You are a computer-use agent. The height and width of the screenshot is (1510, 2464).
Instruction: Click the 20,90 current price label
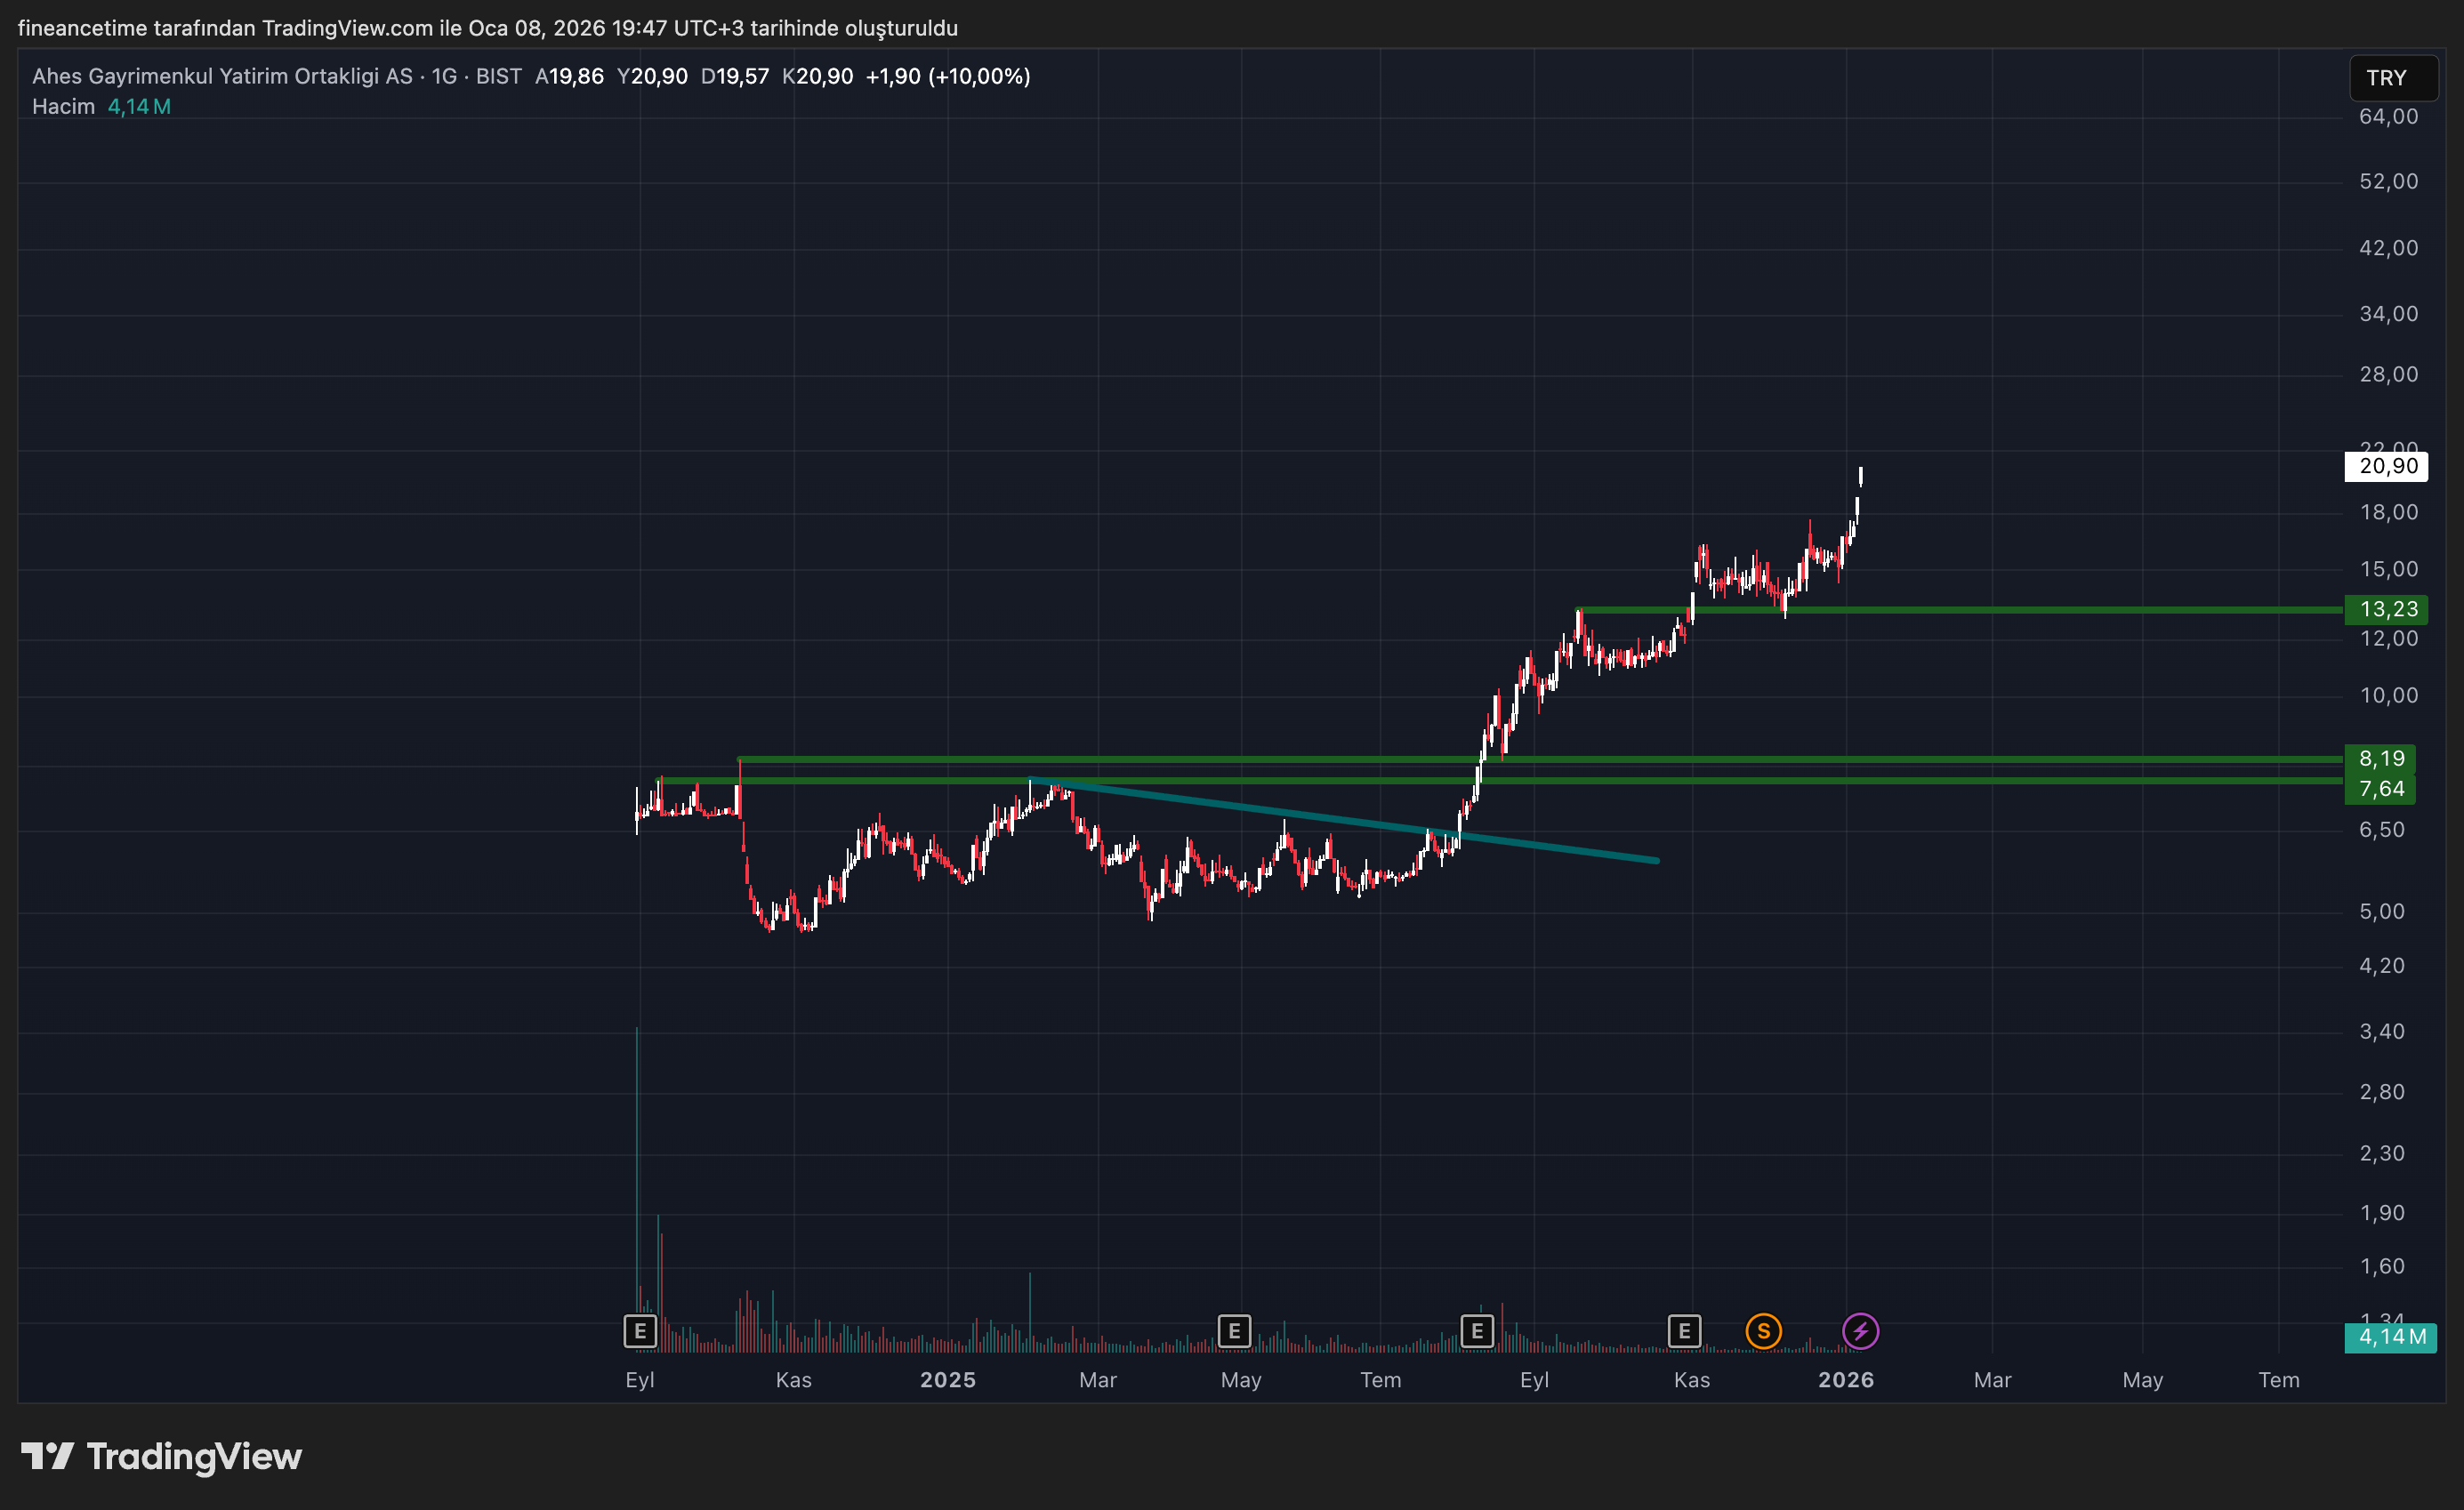pos(2387,466)
